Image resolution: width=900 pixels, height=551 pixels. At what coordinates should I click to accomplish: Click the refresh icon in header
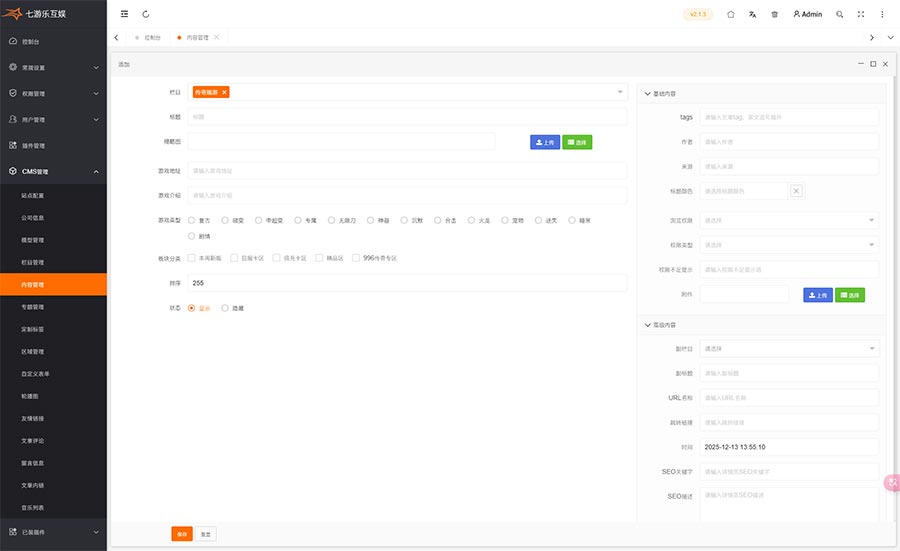(146, 14)
